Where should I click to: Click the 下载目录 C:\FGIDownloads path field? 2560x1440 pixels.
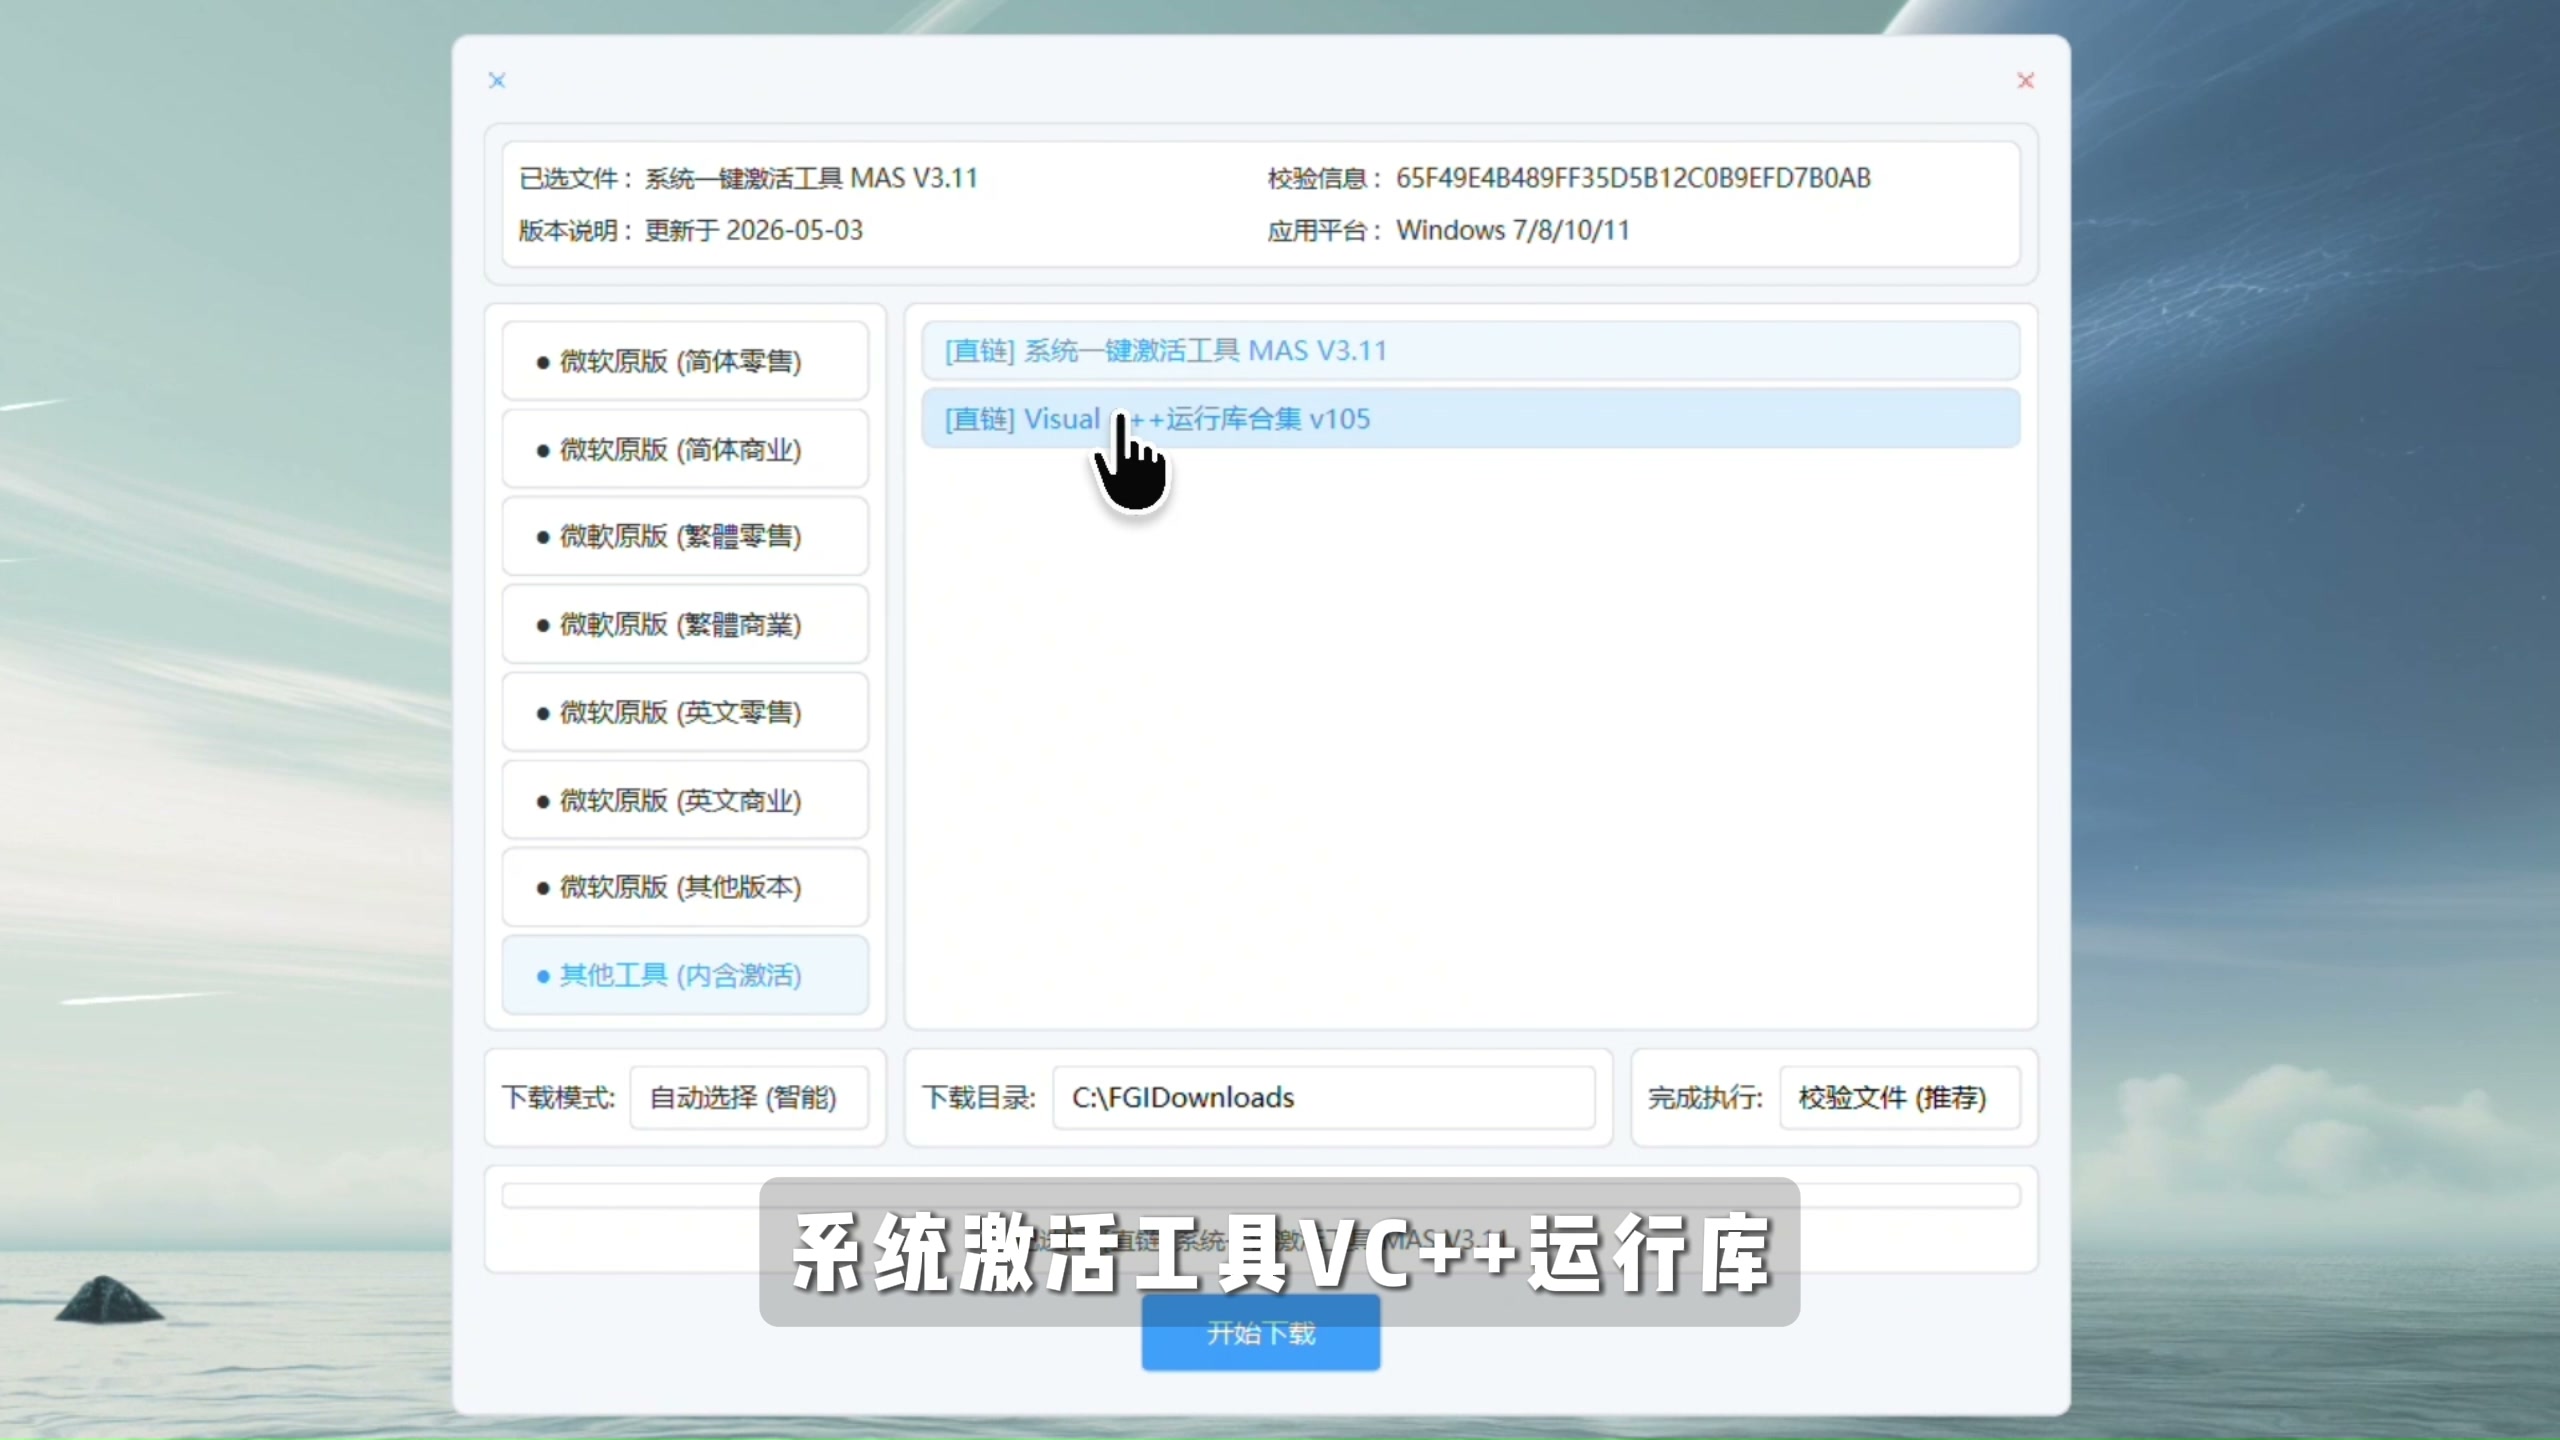1323,1098
